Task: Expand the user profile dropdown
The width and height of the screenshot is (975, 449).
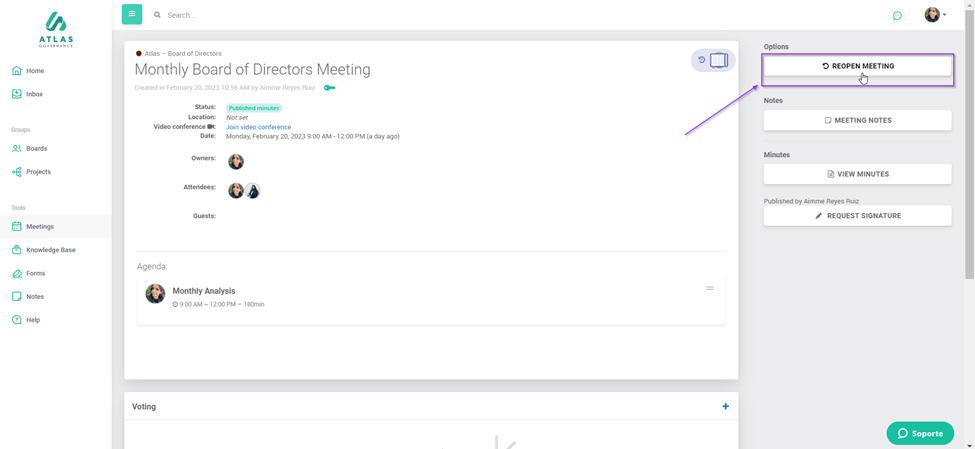Action: [935, 15]
